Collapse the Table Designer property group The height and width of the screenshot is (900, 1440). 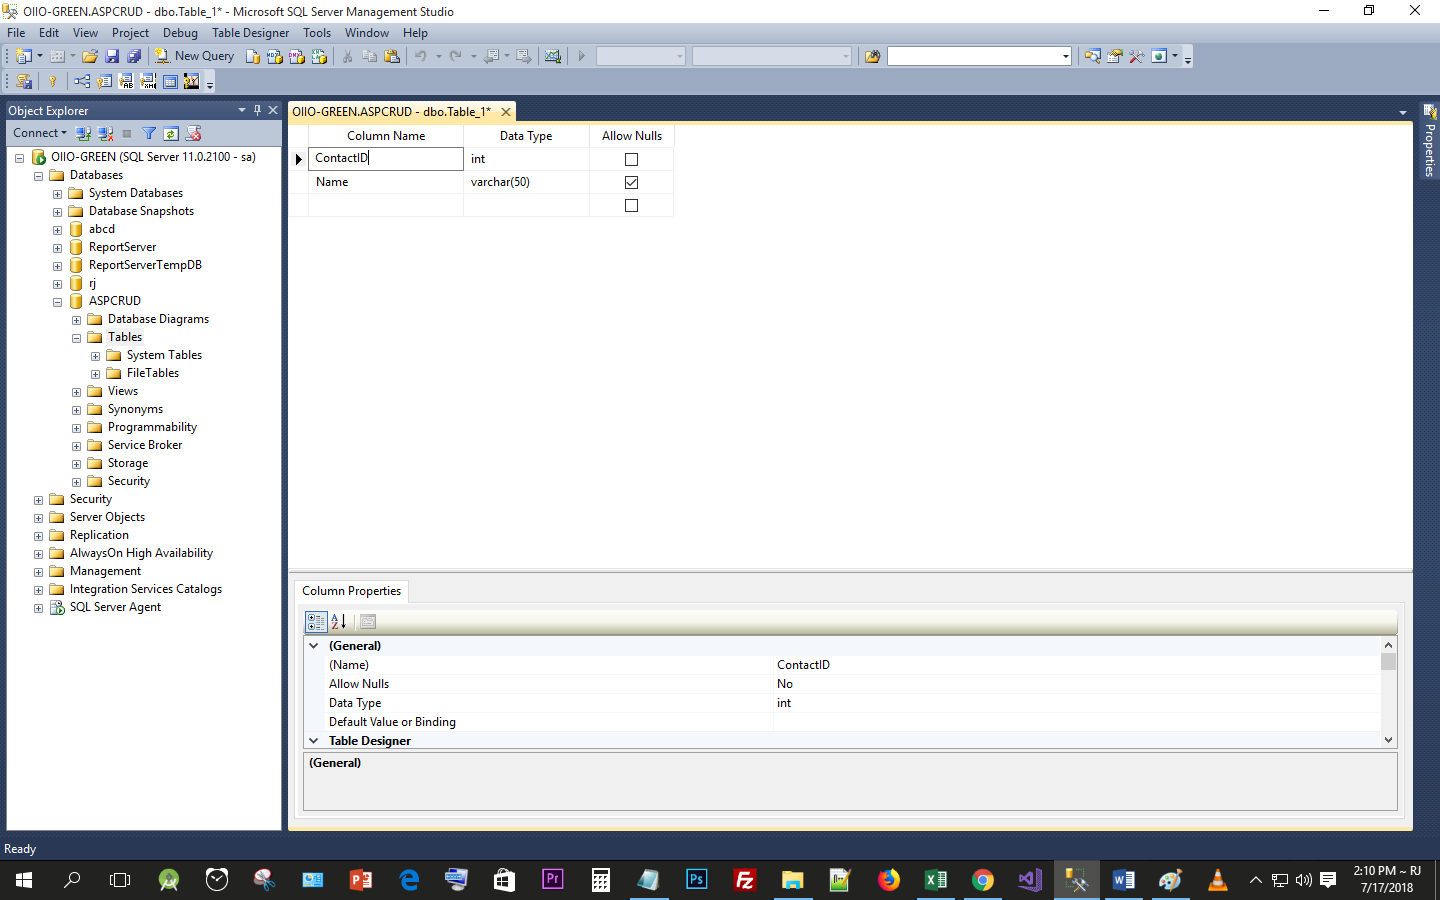313,740
